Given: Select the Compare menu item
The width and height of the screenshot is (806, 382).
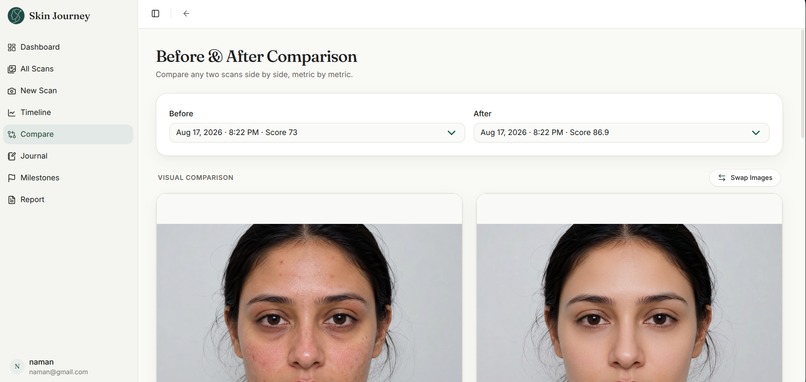Looking at the screenshot, I should tap(68, 134).
